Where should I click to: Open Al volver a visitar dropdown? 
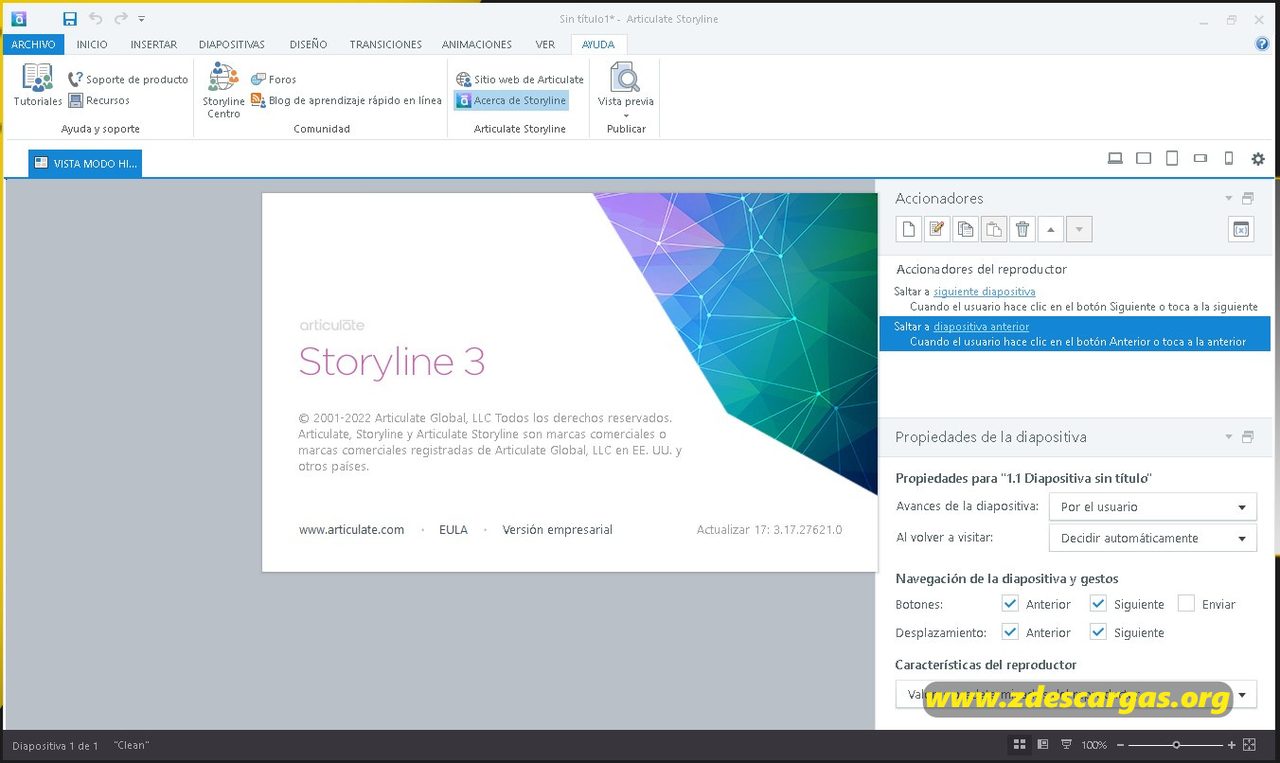click(1153, 538)
